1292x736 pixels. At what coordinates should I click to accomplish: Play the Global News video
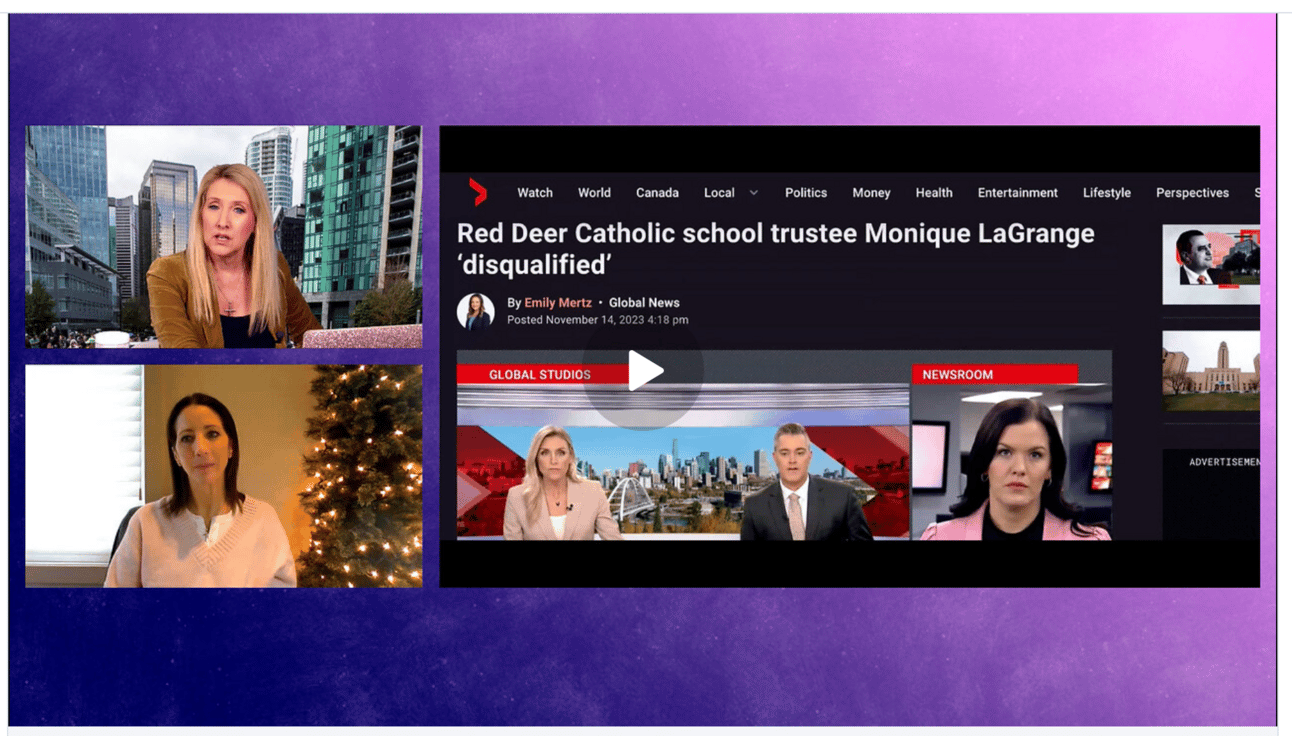(x=644, y=371)
